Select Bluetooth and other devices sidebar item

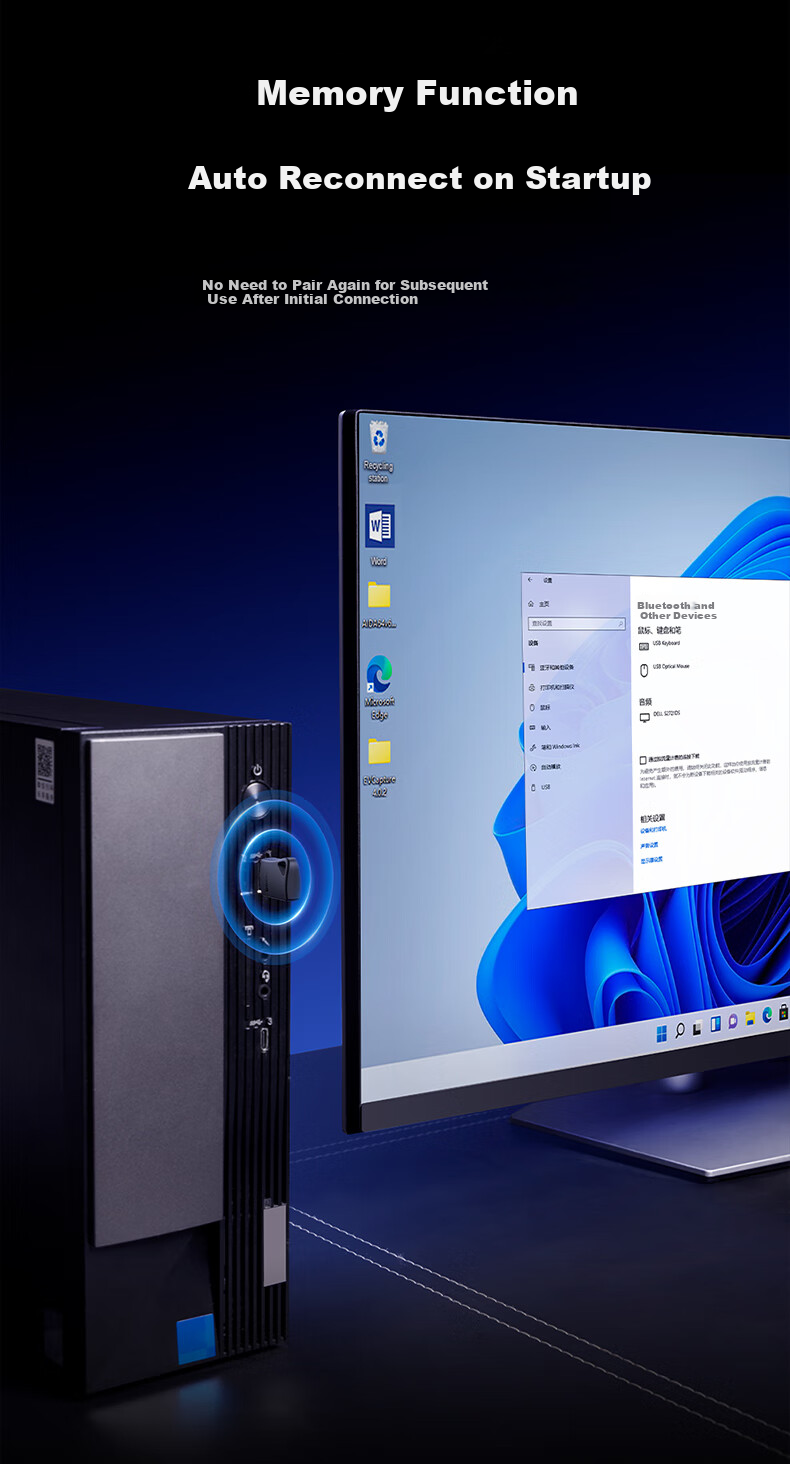click(551, 667)
